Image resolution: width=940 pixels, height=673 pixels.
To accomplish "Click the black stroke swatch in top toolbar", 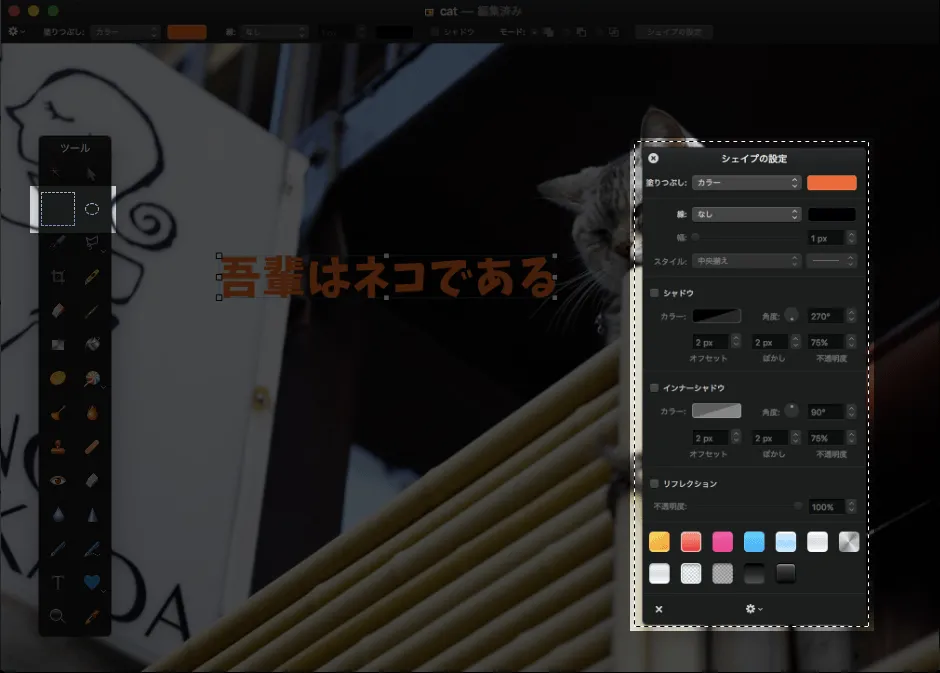I will [394, 32].
